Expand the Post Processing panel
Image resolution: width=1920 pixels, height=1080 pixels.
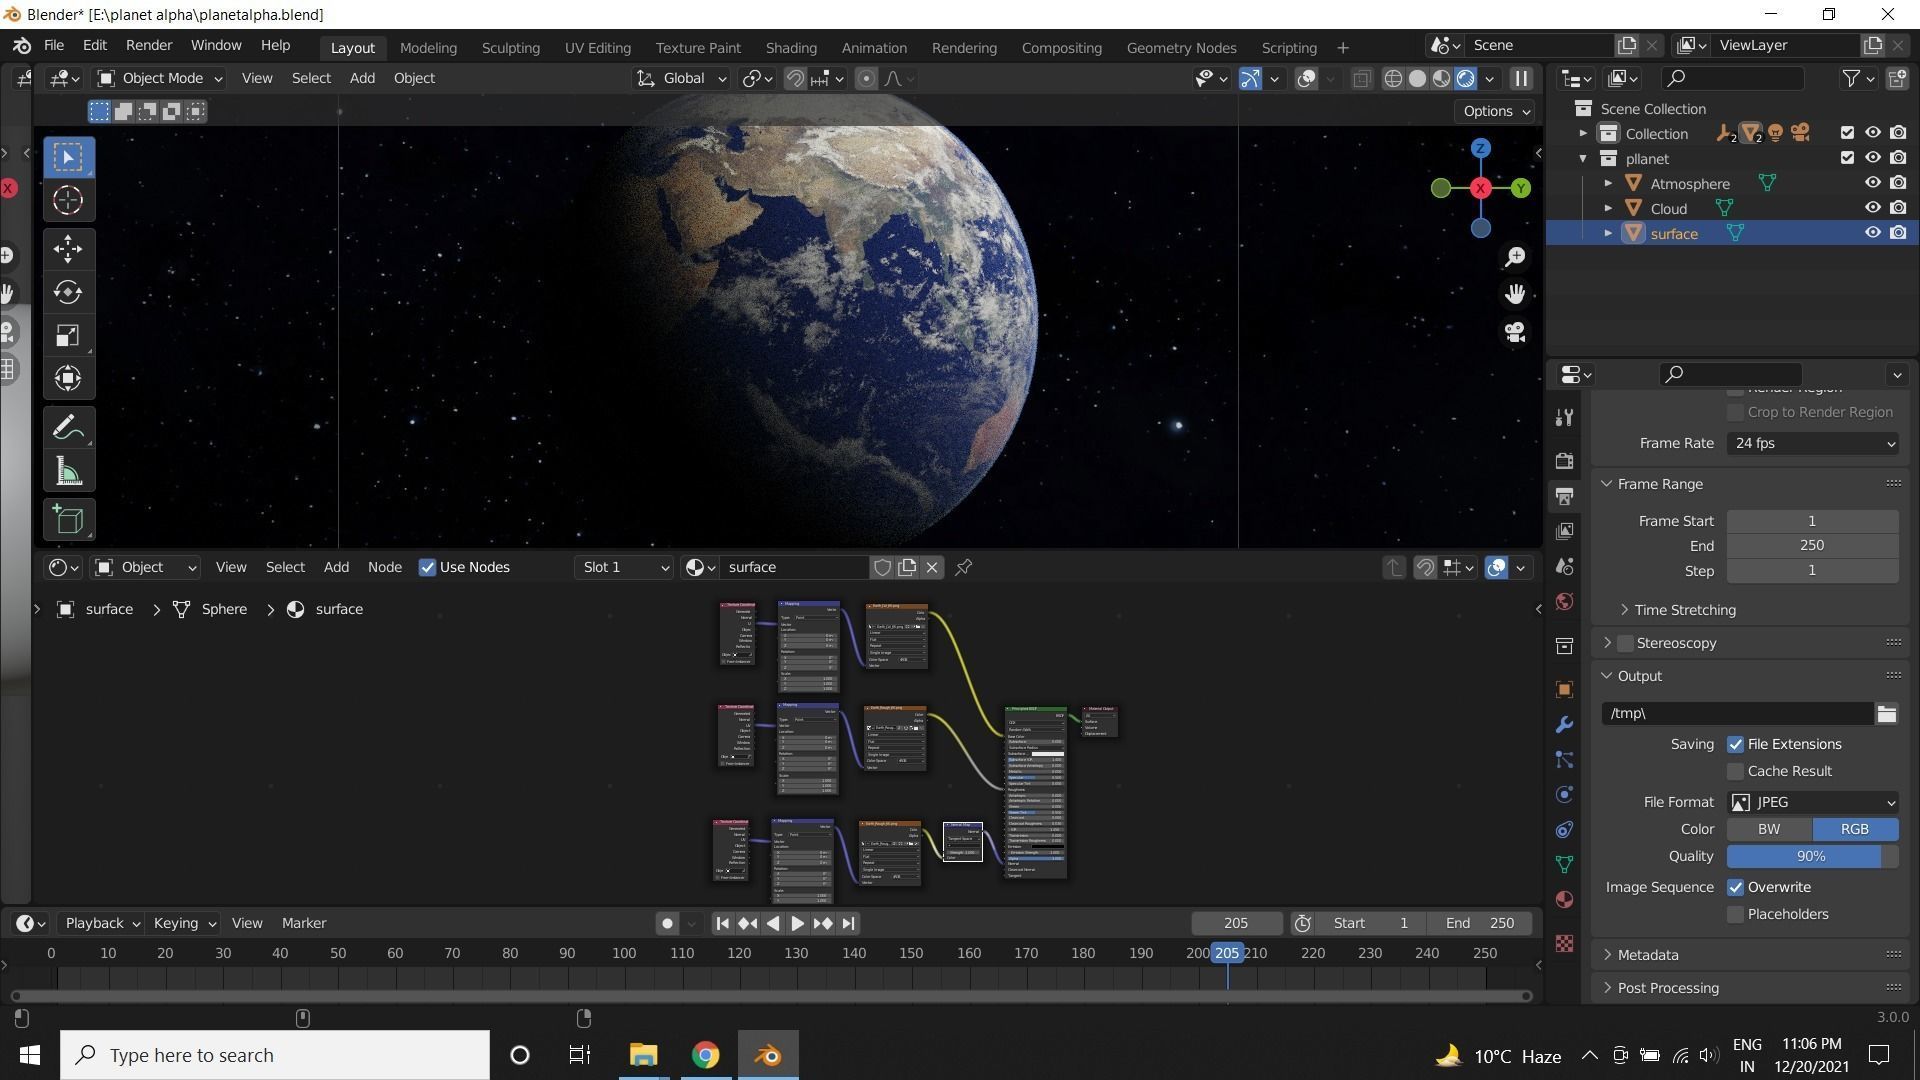[1668, 988]
